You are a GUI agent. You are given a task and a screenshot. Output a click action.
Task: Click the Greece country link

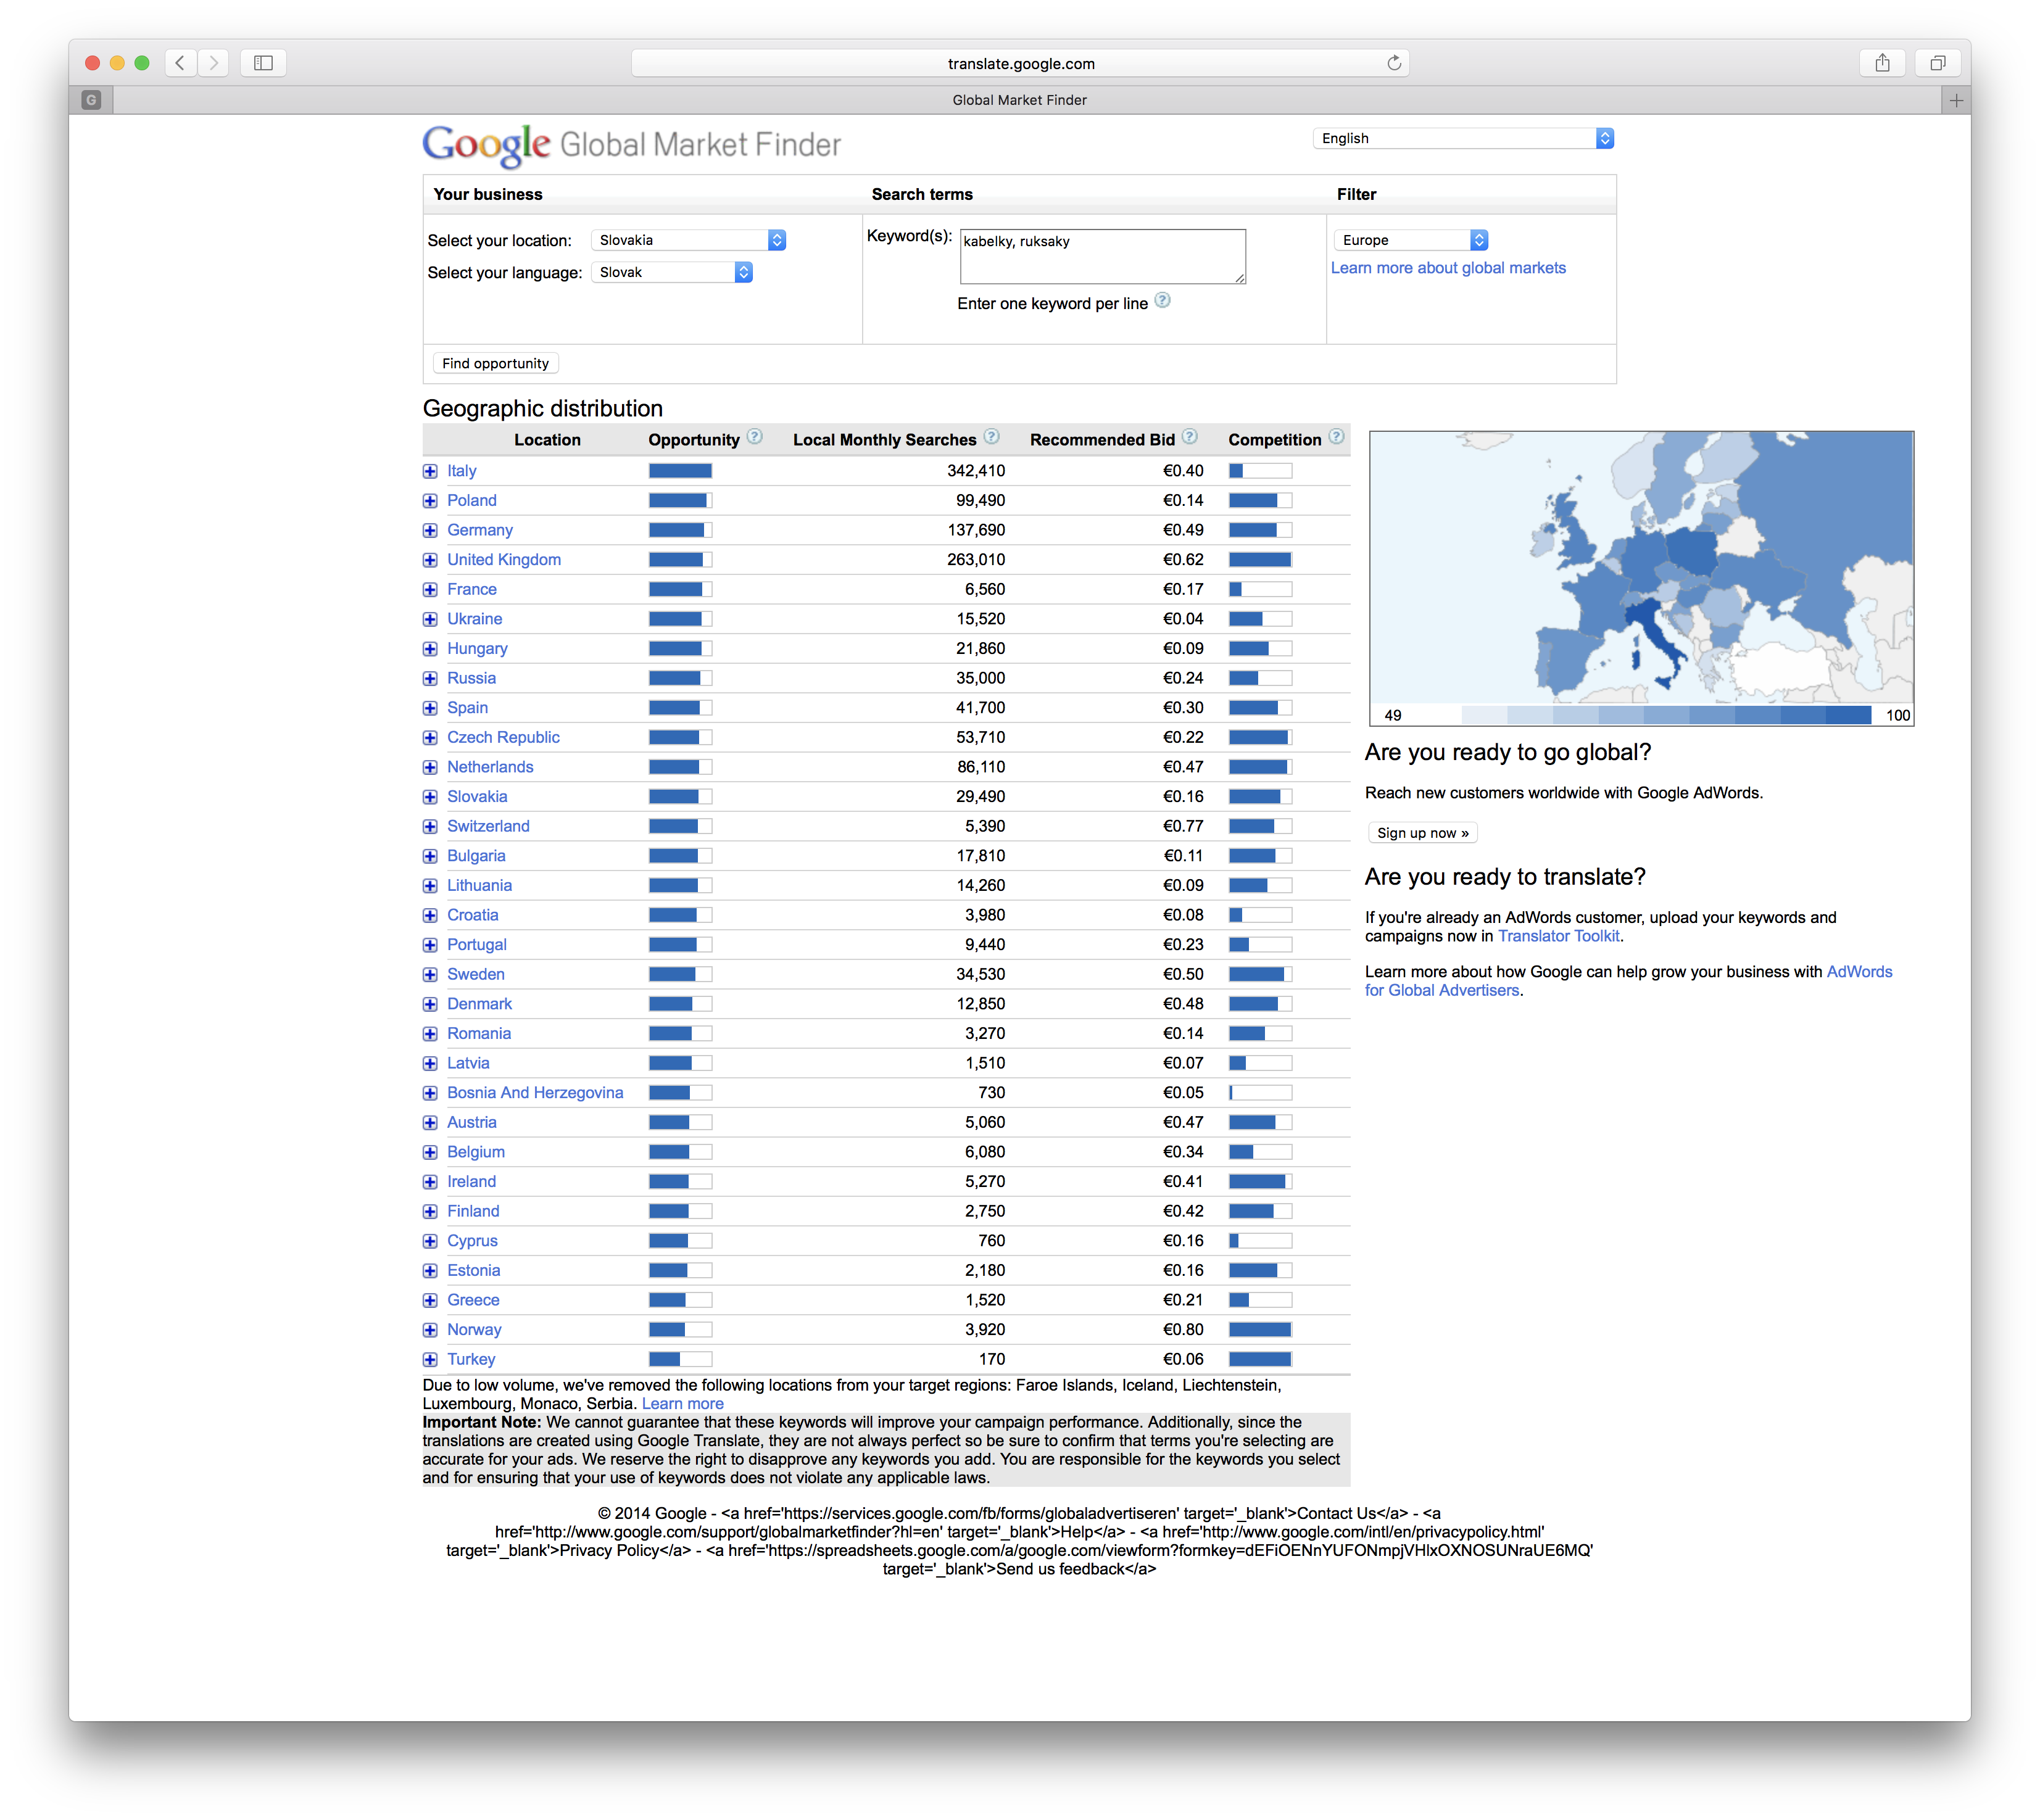(x=473, y=1300)
